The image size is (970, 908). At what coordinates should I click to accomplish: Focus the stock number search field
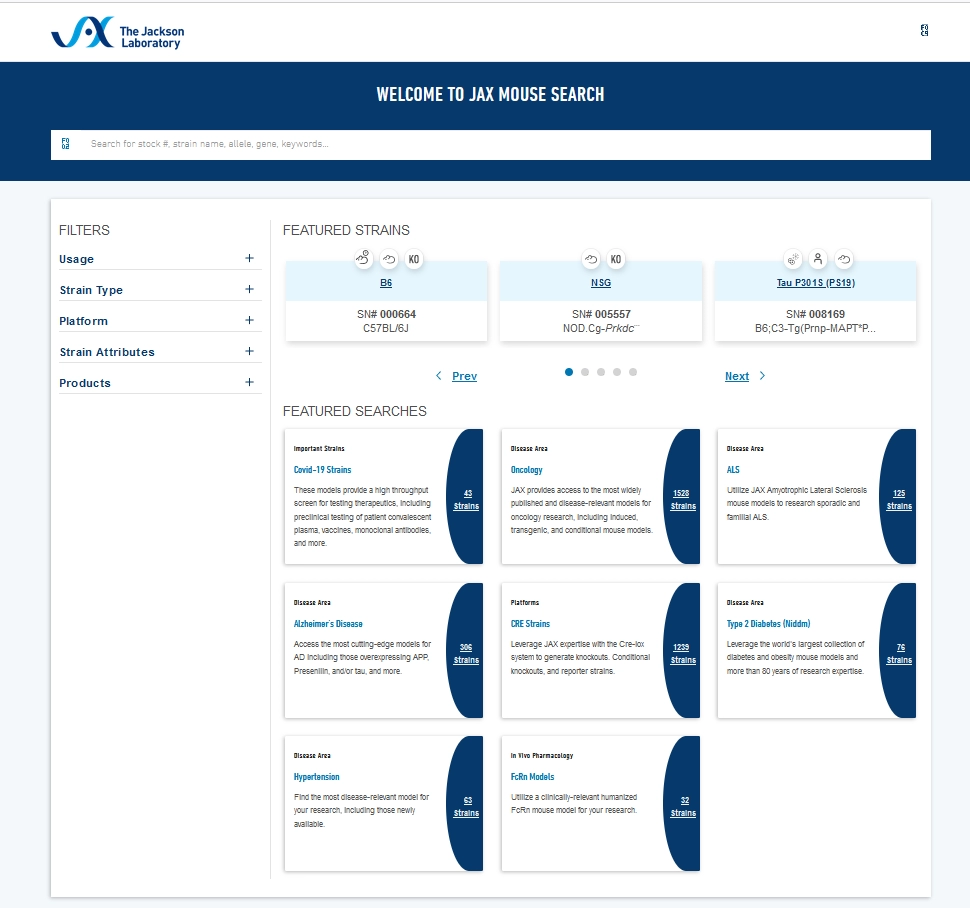pyautogui.click(x=500, y=144)
